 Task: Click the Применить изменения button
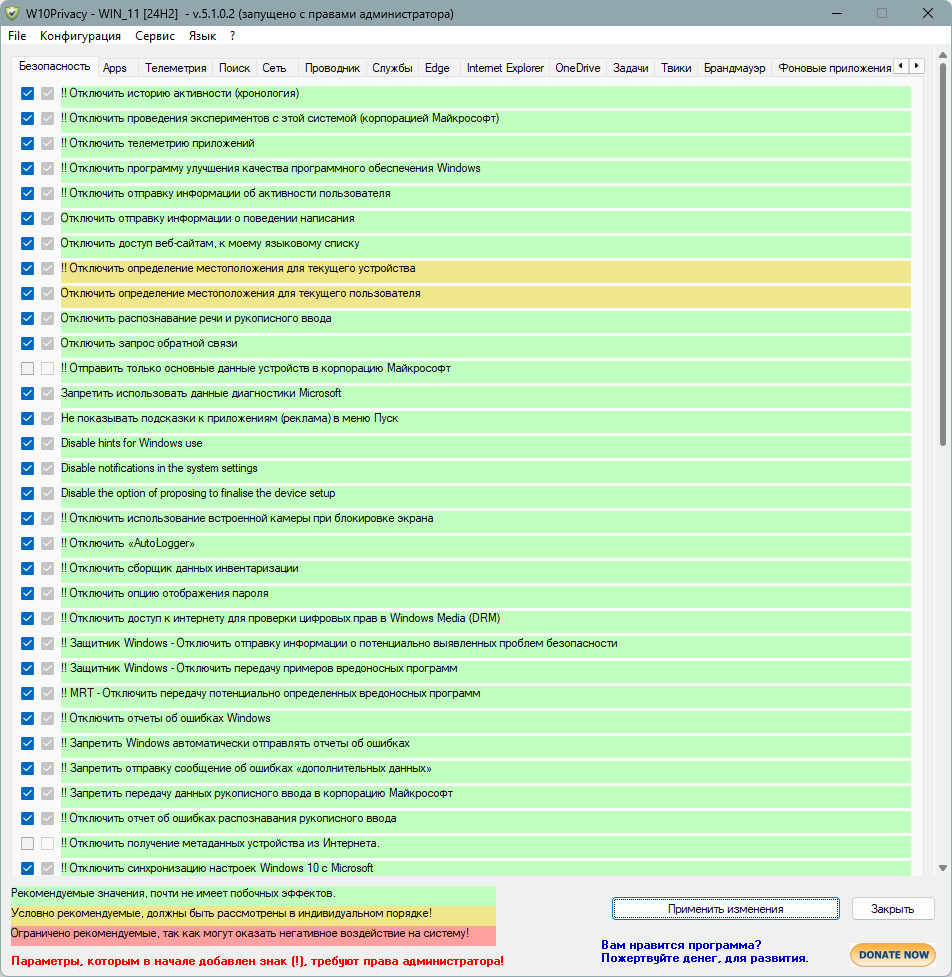tap(725, 908)
